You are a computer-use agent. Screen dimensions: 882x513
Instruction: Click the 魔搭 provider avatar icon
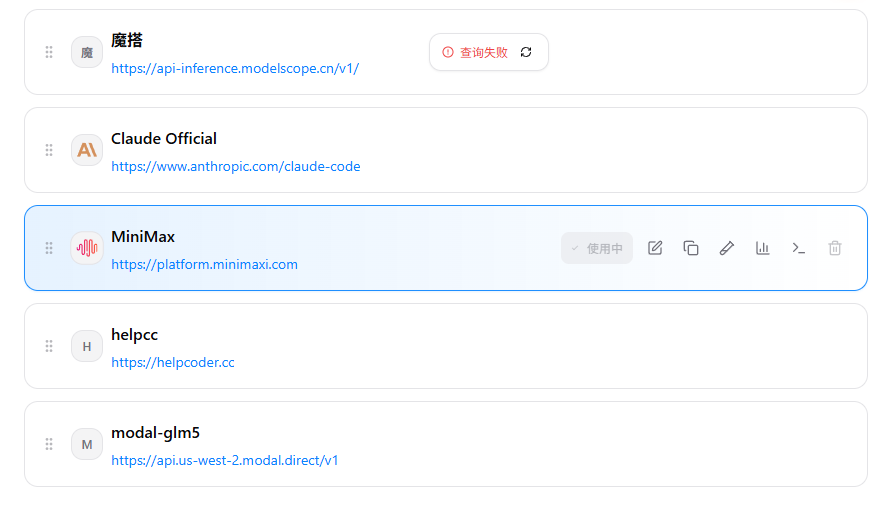[87, 52]
